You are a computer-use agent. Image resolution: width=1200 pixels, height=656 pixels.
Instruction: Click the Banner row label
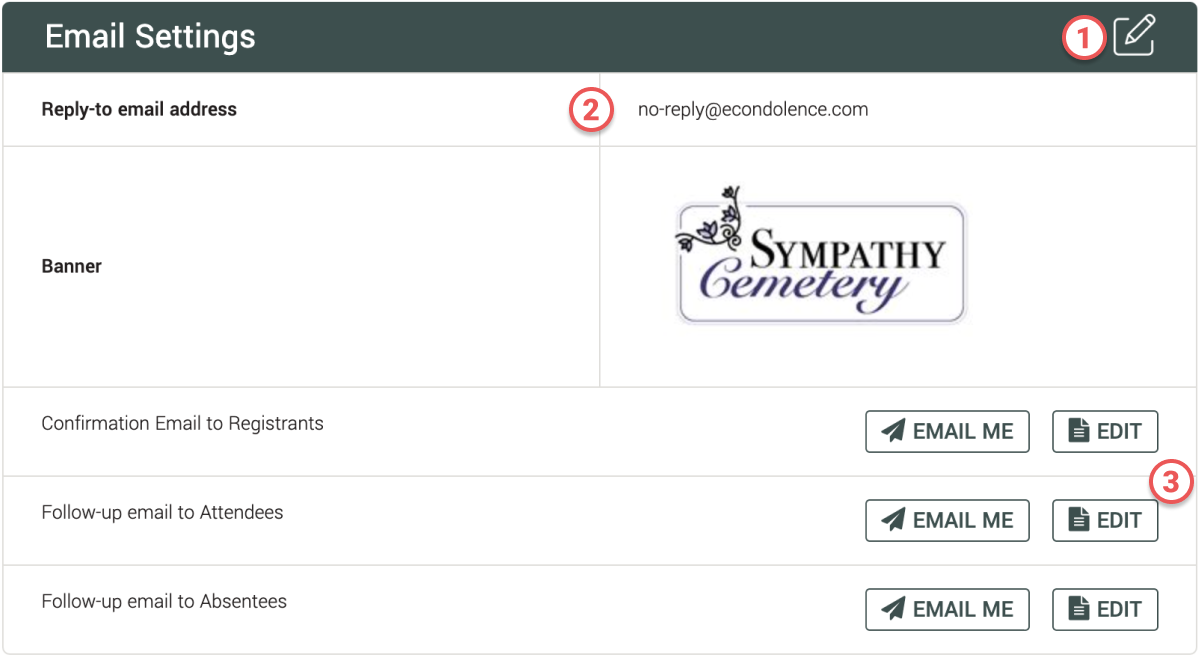72,266
